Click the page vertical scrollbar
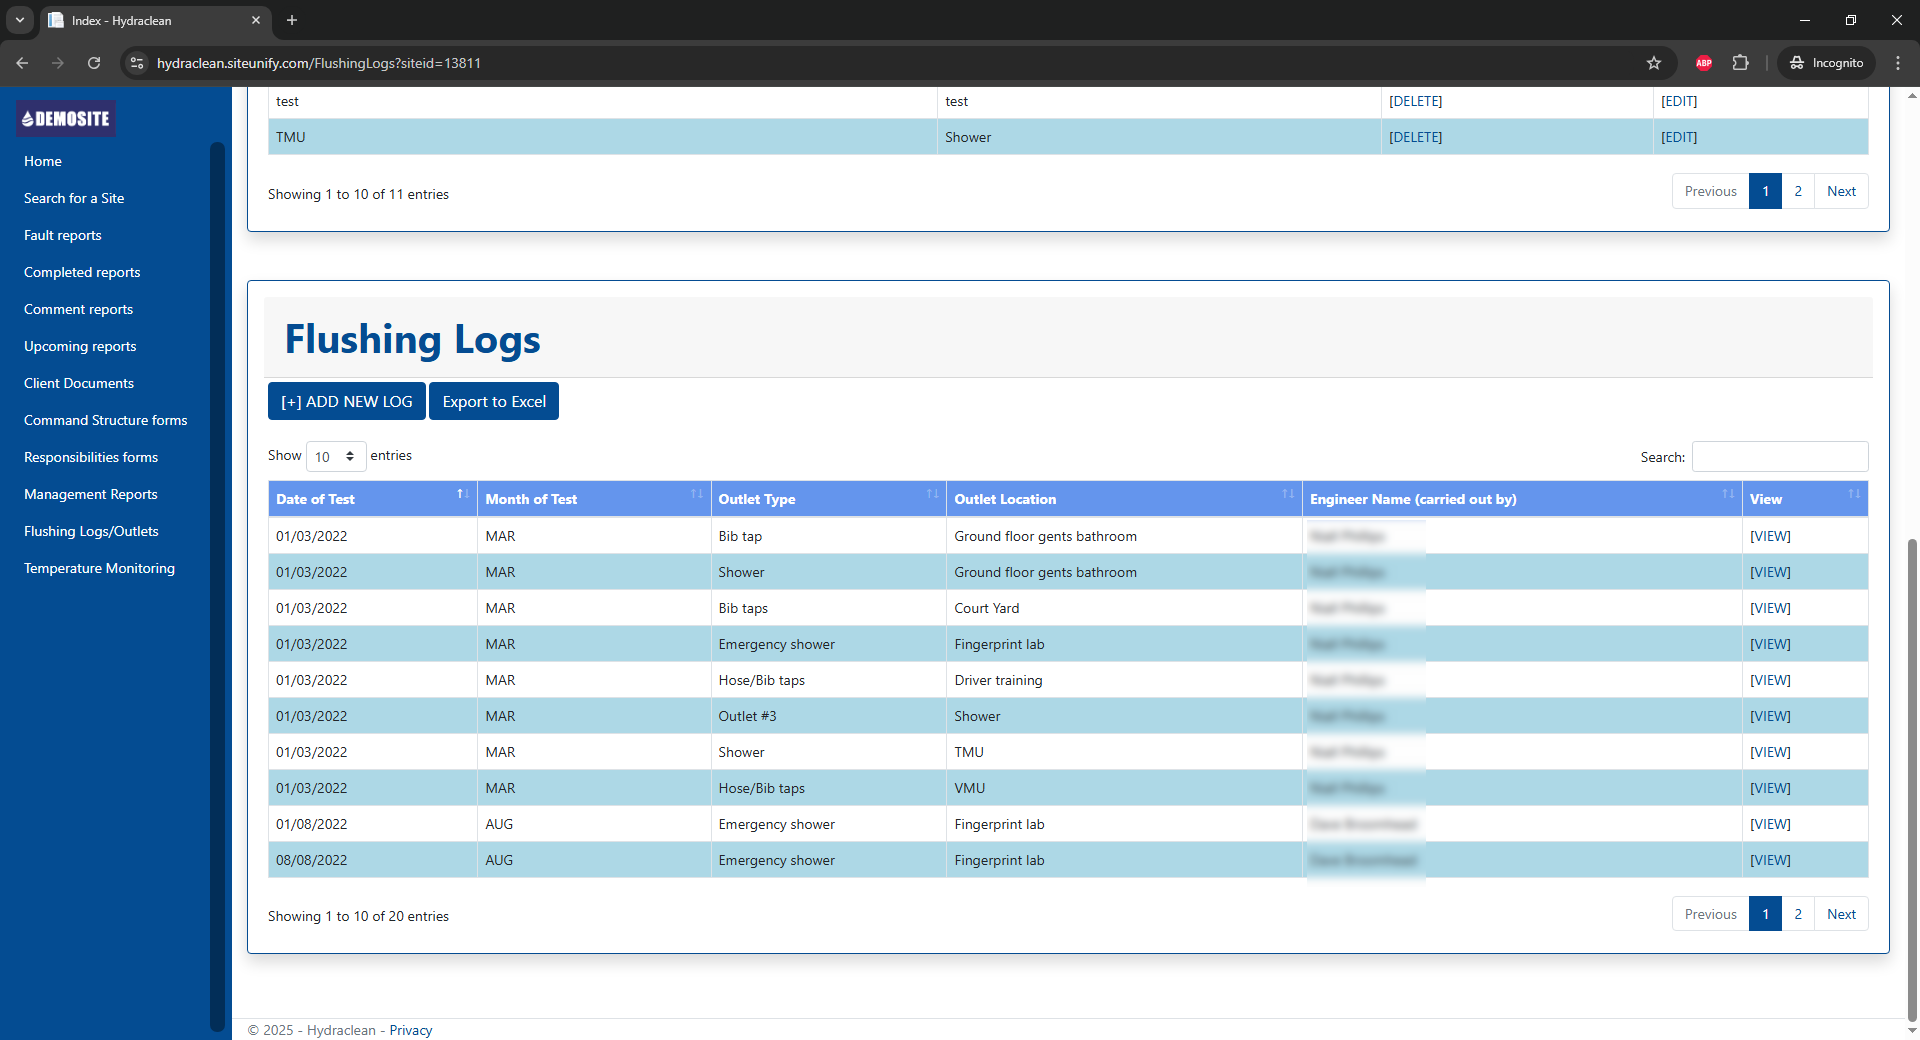Viewport: 1920px width, 1040px height. pyautogui.click(x=1912, y=780)
